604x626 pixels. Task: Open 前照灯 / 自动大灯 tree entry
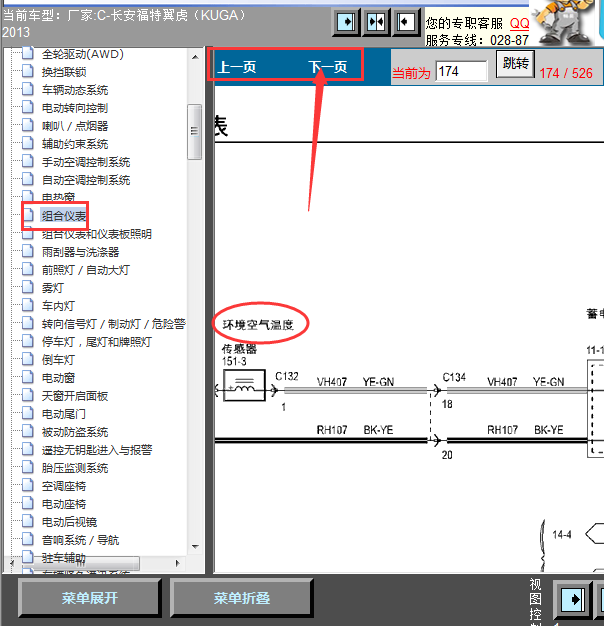(x=86, y=270)
